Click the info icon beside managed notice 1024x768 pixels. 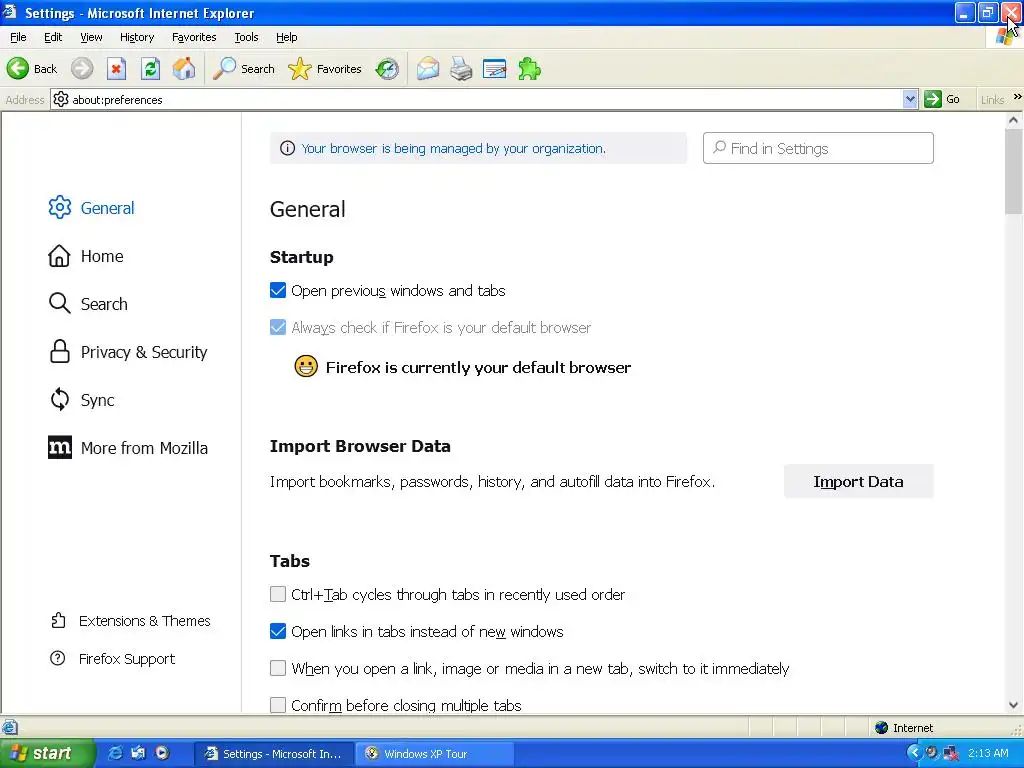(x=287, y=148)
